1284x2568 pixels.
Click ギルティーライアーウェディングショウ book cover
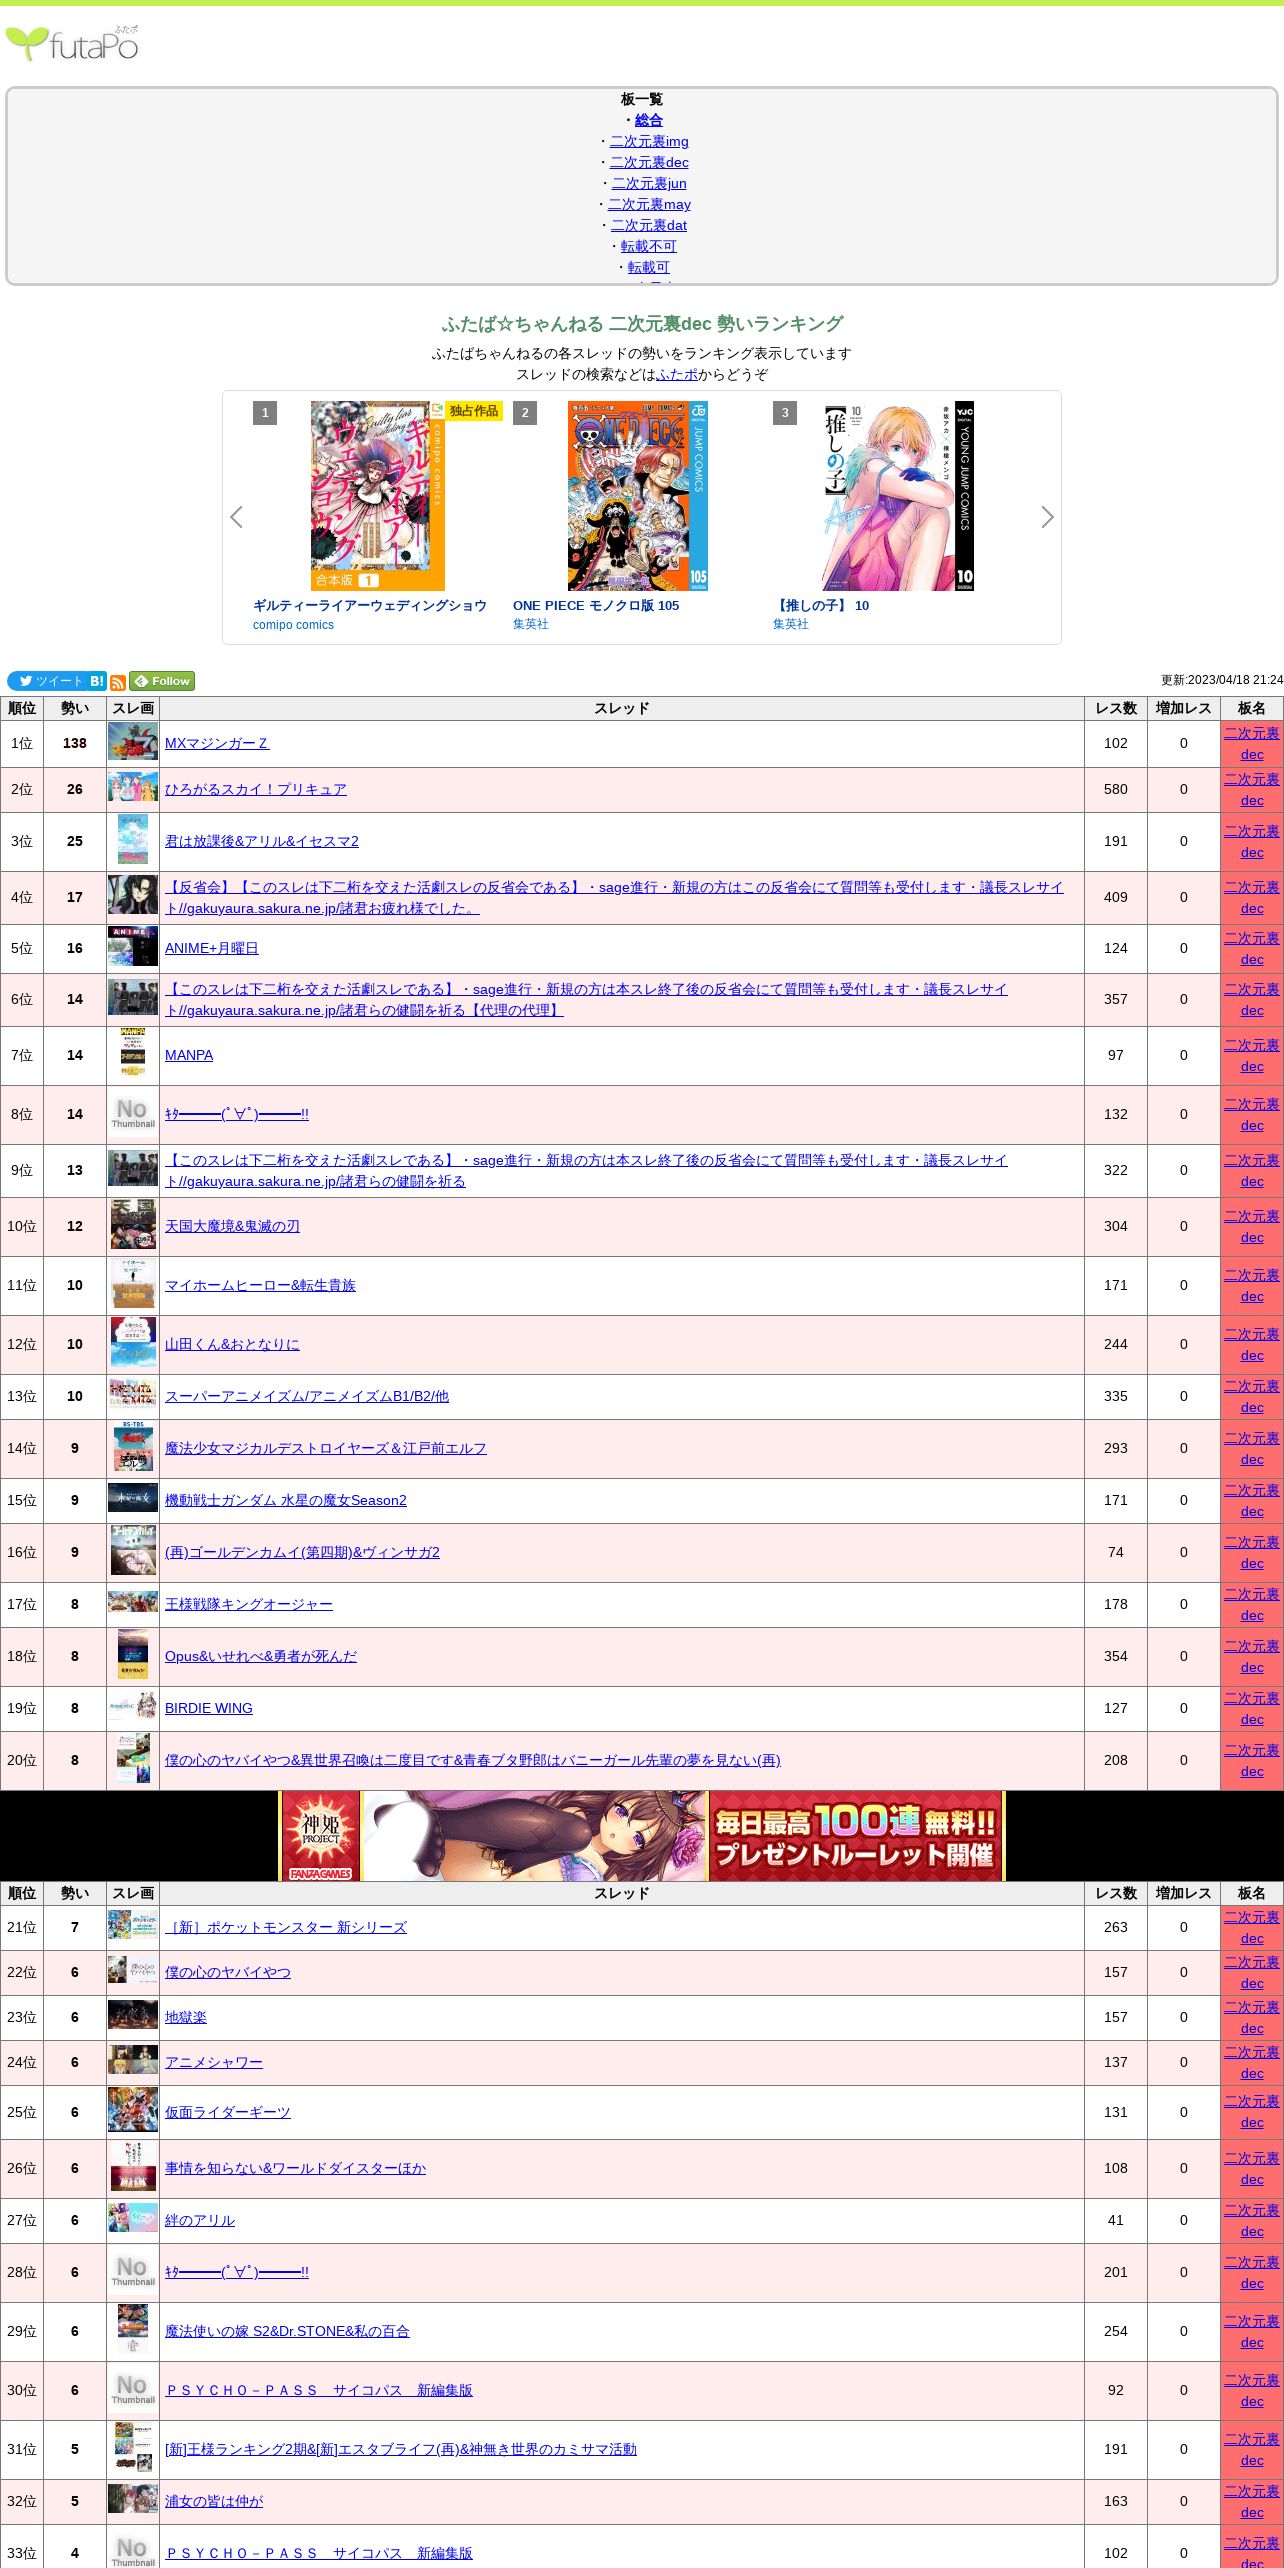(378, 496)
